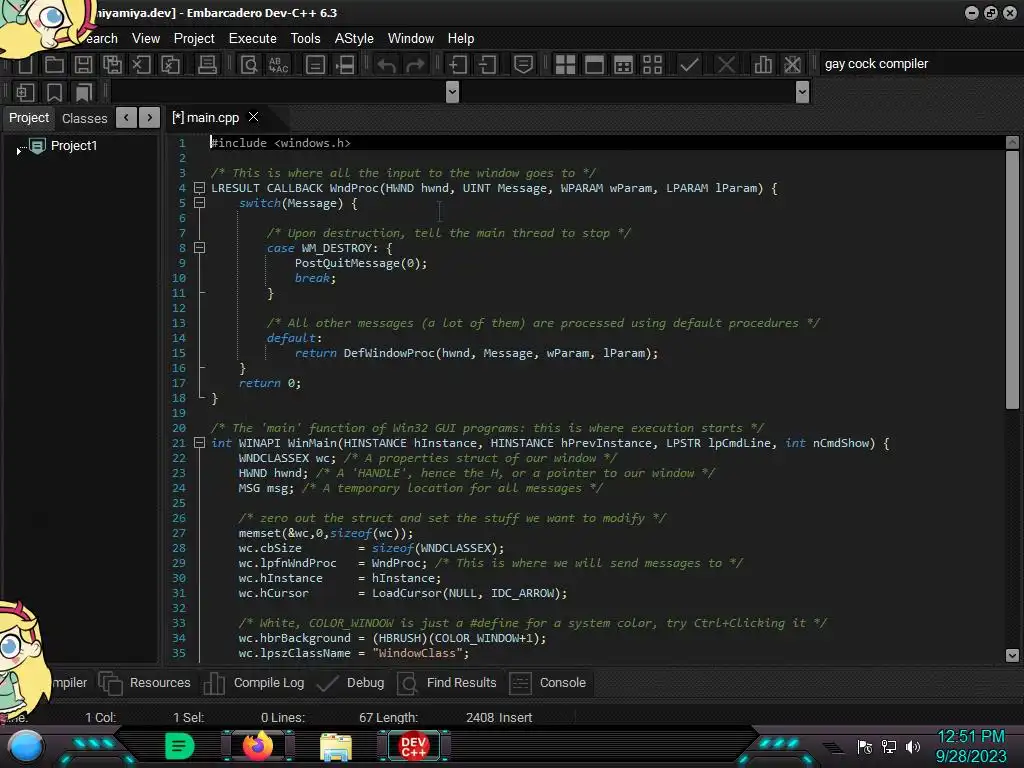Click the Run window icon
The height and width of the screenshot is (768, 1024).
[594, 64]
